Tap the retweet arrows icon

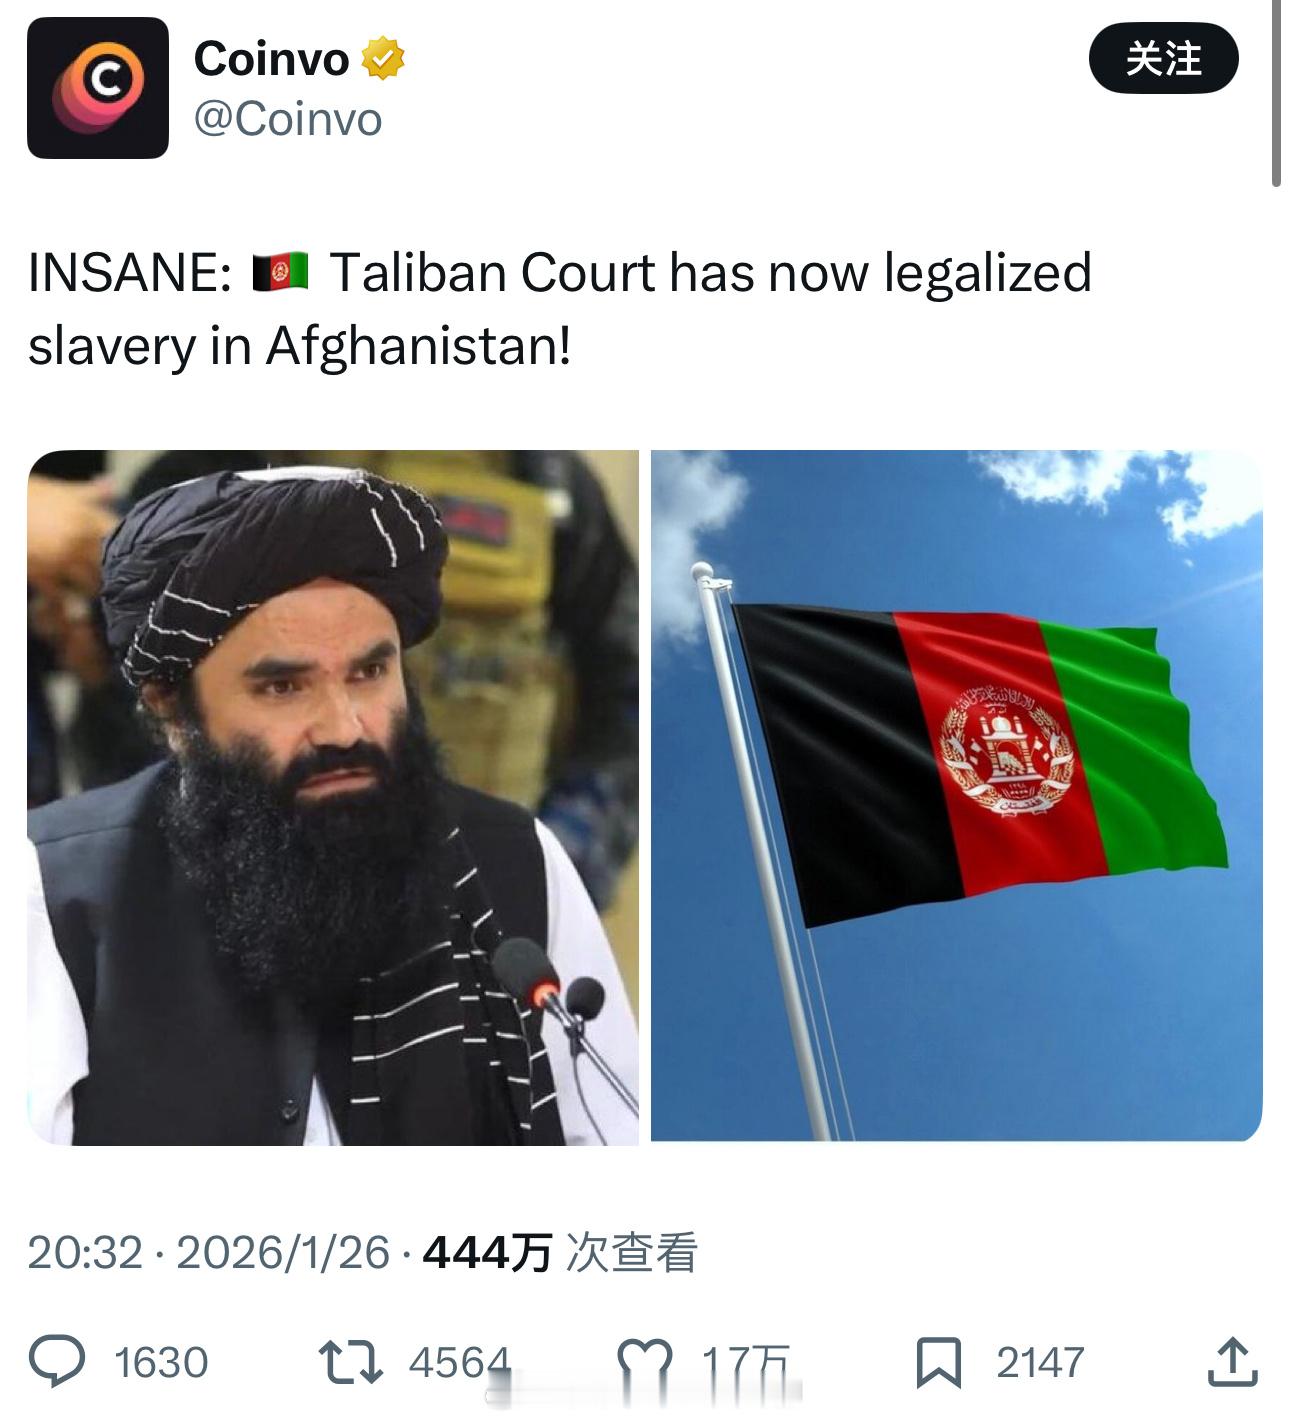(350, 1362)
